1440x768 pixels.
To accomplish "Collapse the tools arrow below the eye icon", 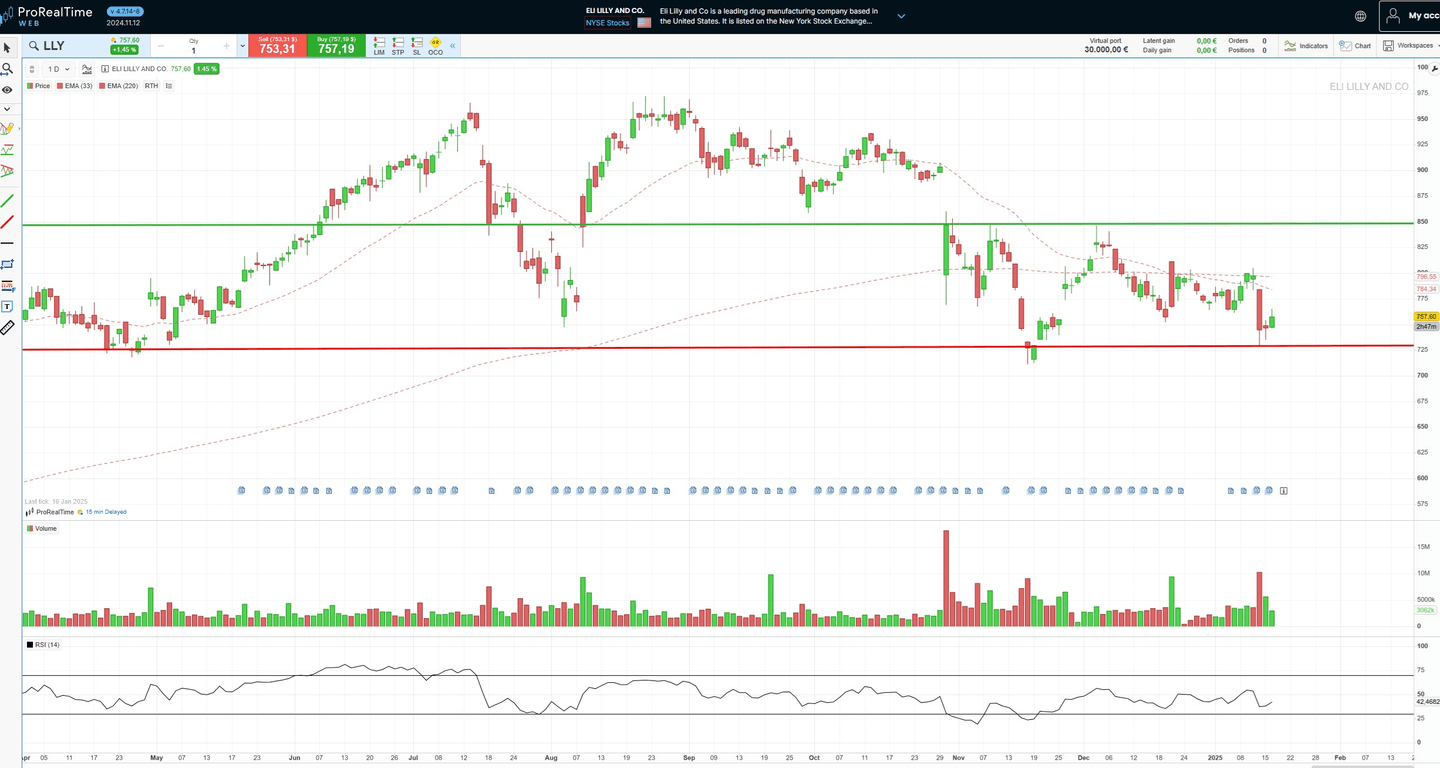I will pyautogui.click(x=7, y=109).
